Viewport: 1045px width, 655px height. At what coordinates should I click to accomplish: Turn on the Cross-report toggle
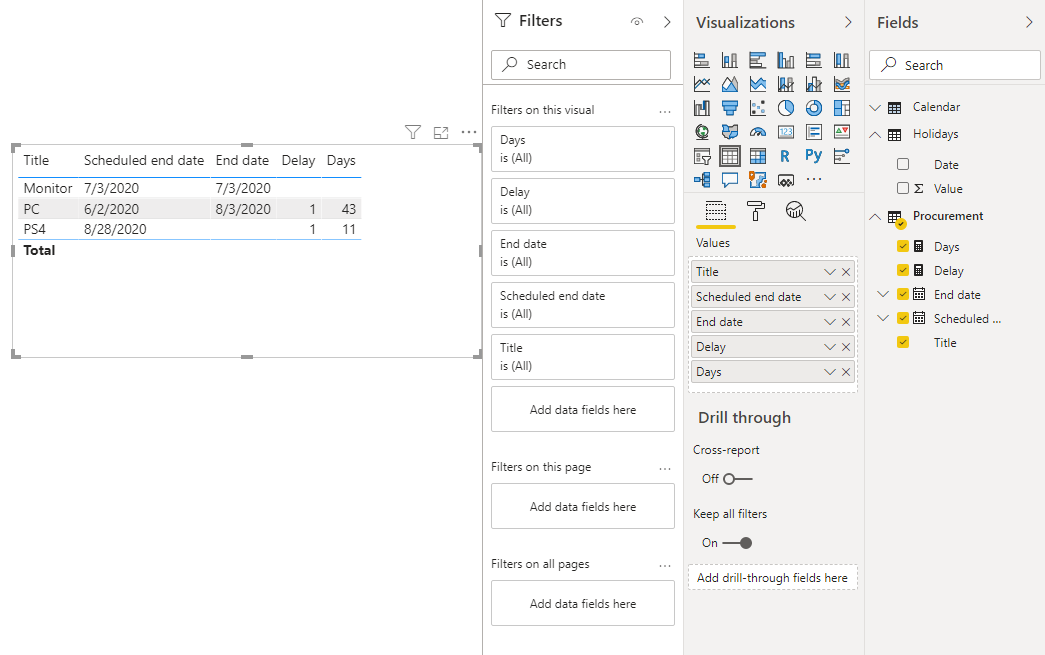point(737,479)
